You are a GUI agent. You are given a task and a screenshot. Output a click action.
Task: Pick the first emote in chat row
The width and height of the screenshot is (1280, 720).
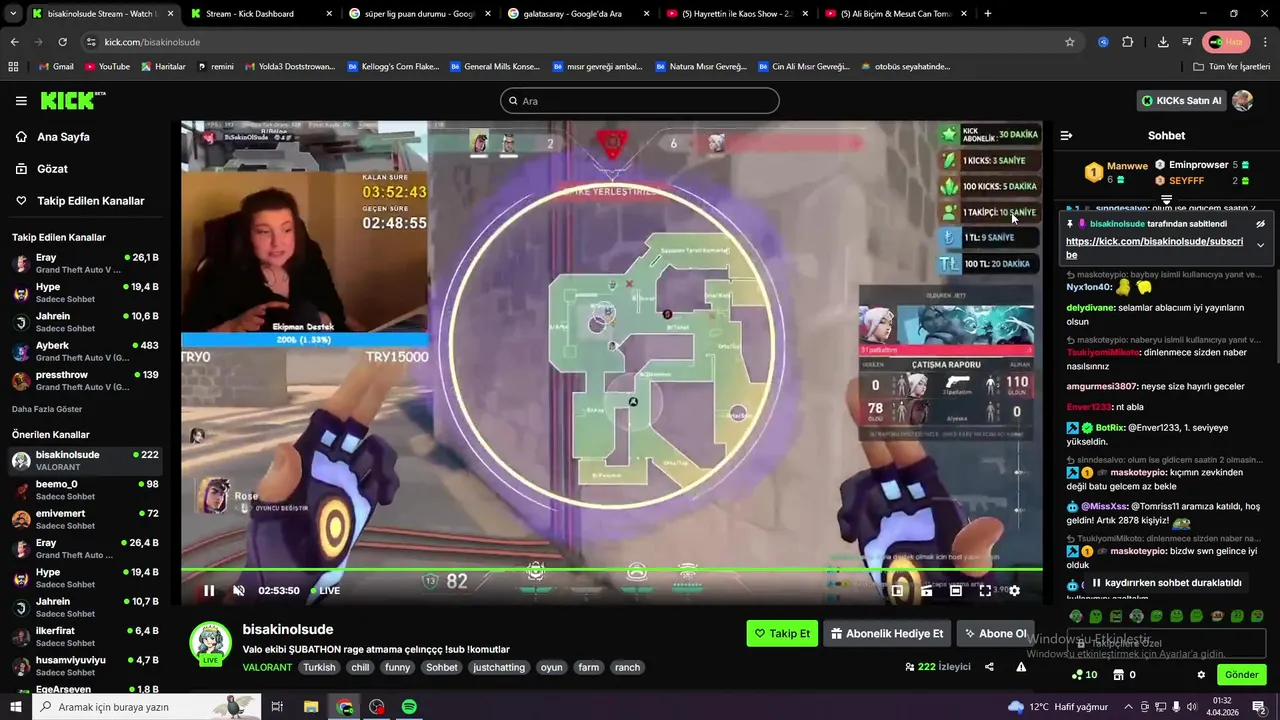pos(1076,616)
